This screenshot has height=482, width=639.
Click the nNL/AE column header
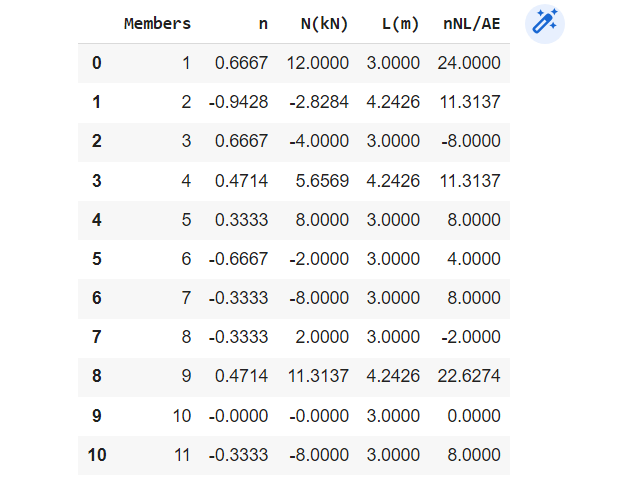(x=471, y=24)
